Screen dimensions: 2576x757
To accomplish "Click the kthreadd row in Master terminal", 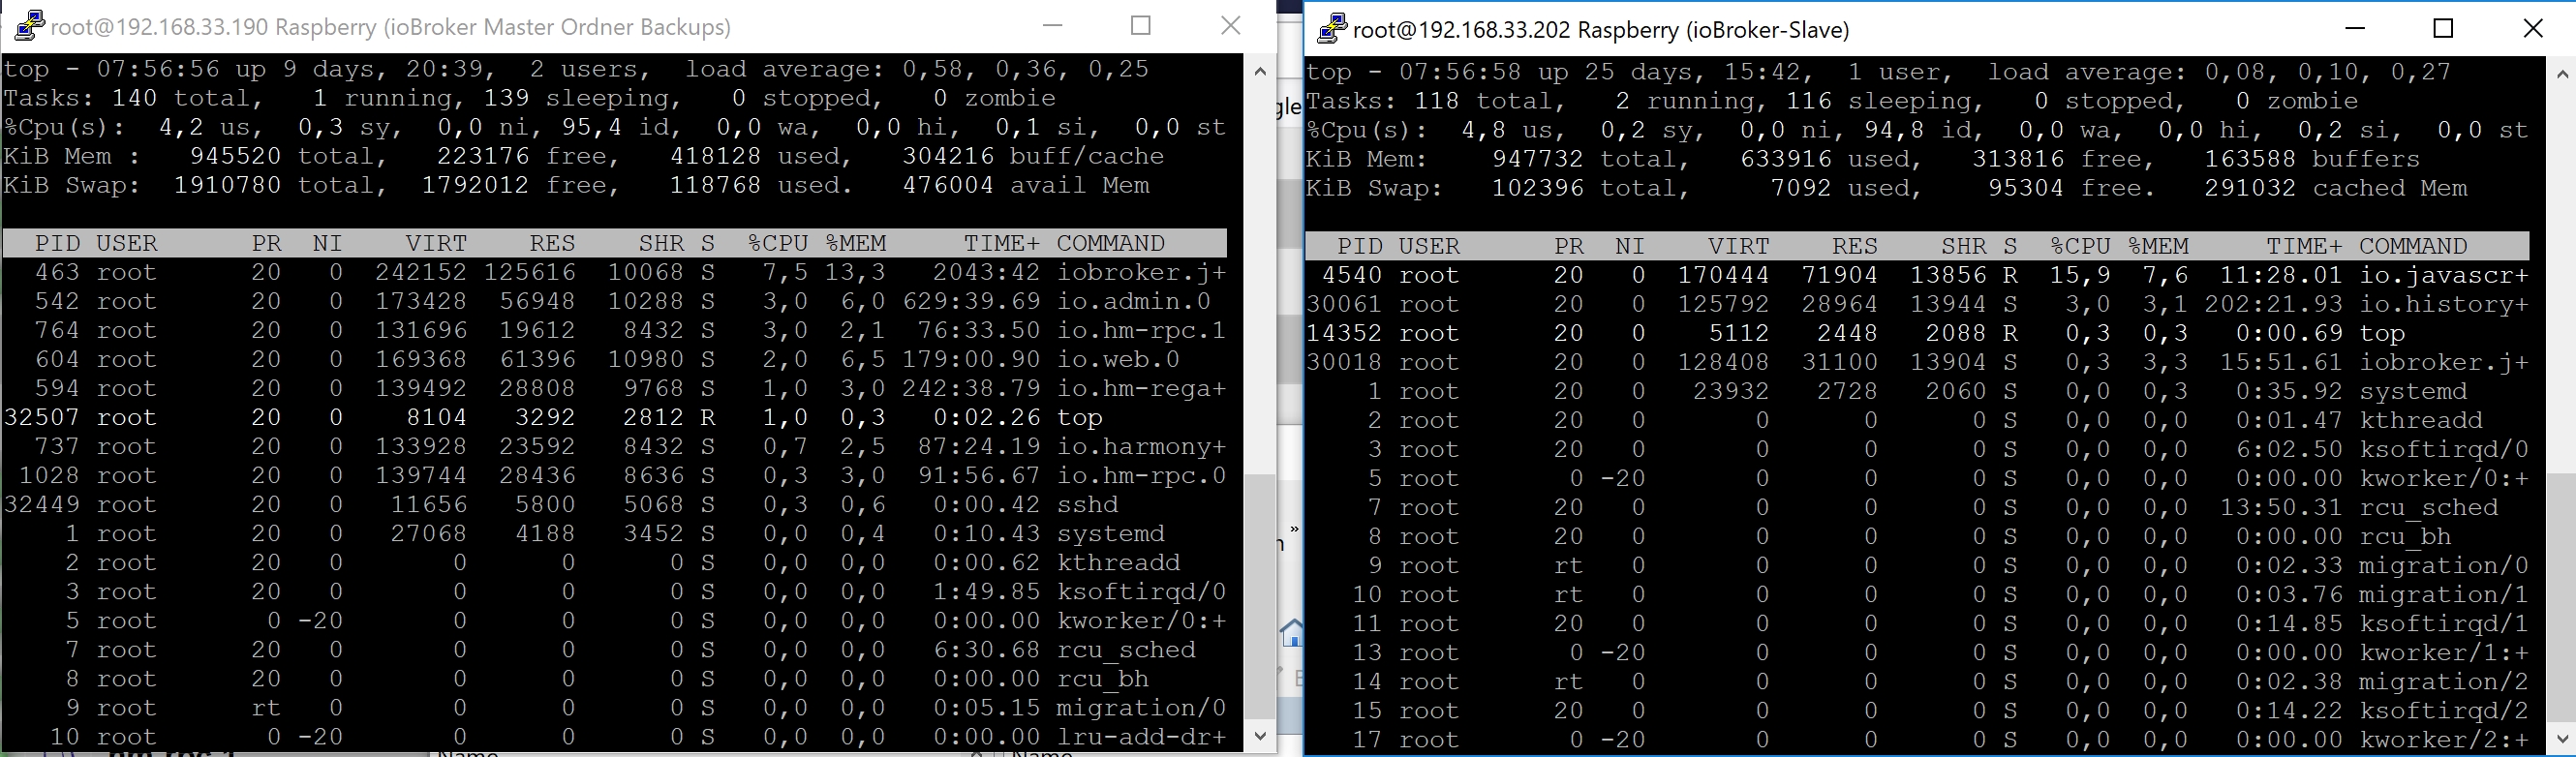I will click(x=615, y=562).
